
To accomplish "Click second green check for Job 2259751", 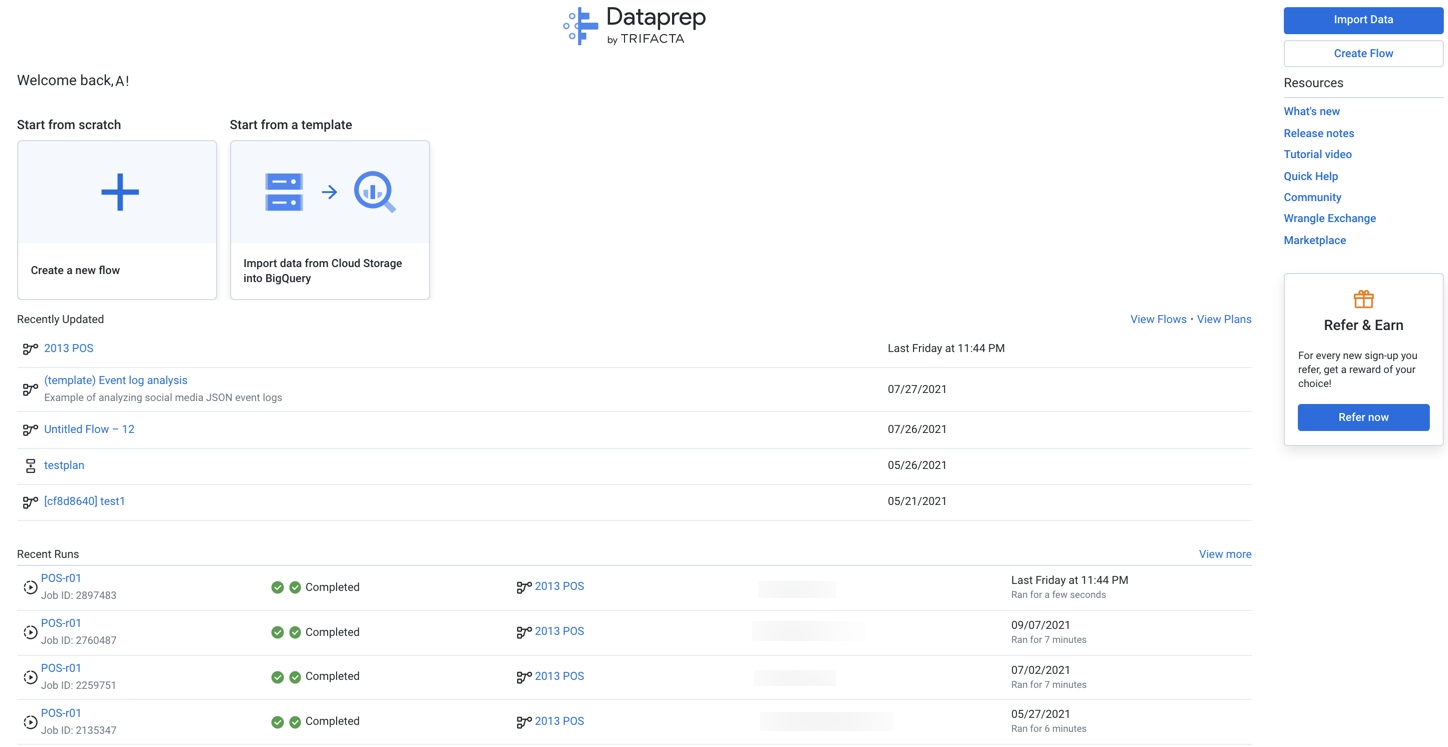I will click(x=295, y=677).
